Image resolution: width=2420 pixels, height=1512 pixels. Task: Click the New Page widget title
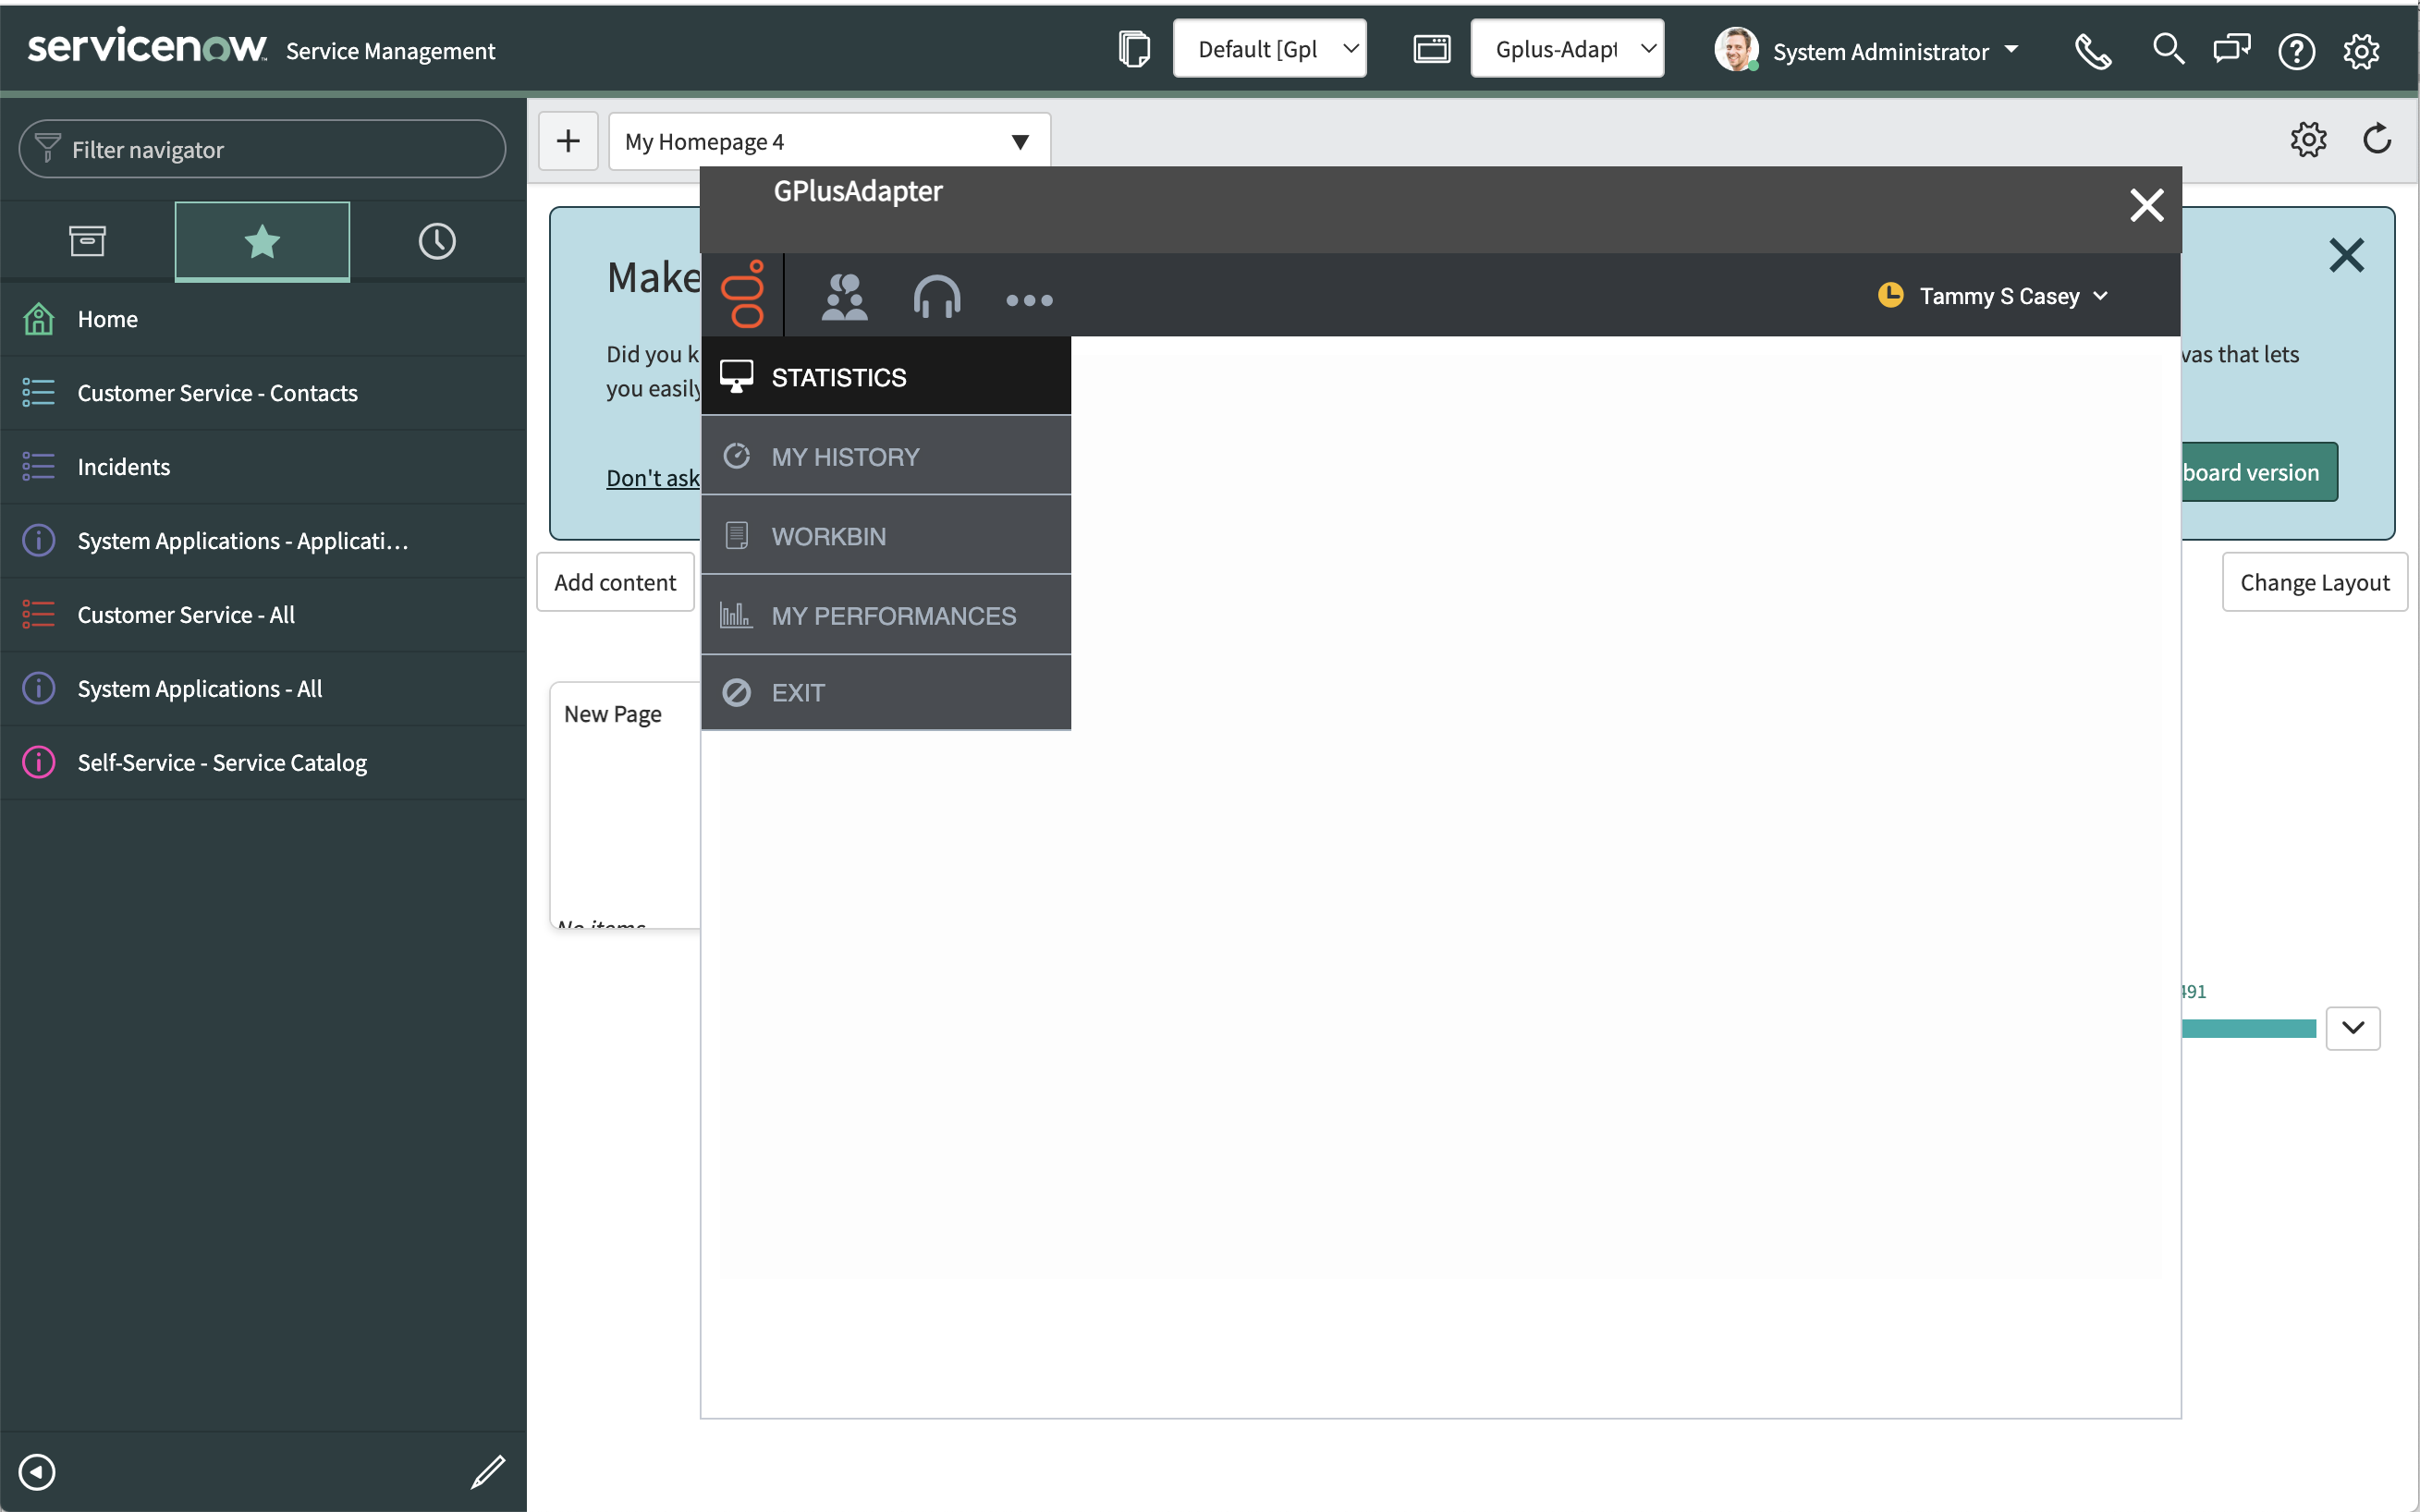[x=613, y=714]
